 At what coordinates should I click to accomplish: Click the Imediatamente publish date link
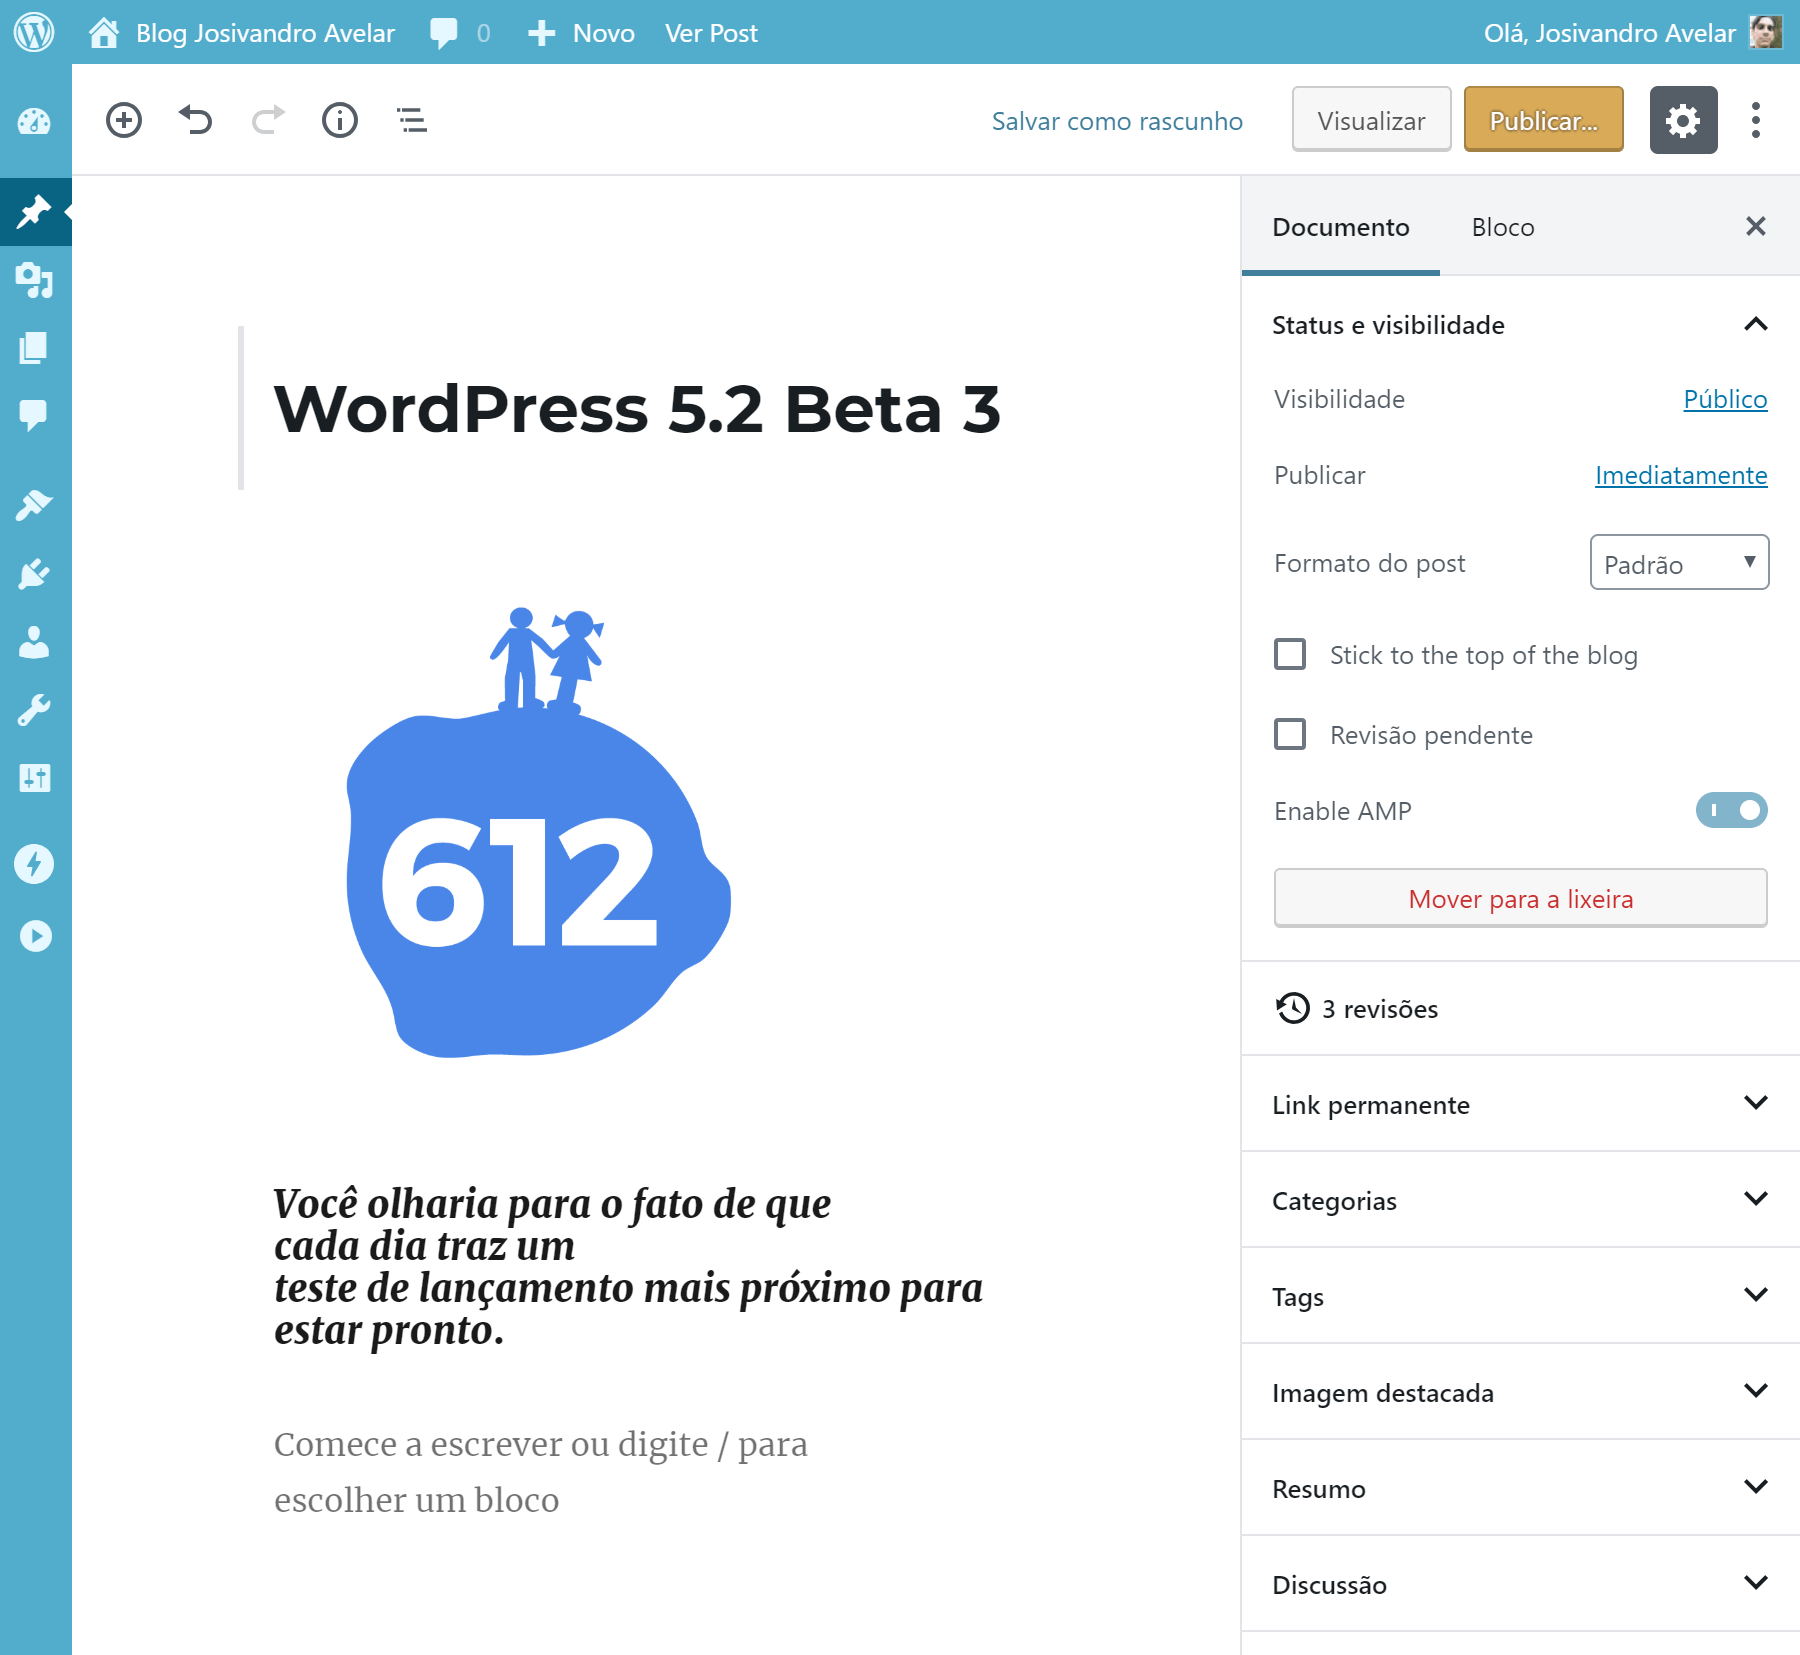click(x=1681, y=475)
